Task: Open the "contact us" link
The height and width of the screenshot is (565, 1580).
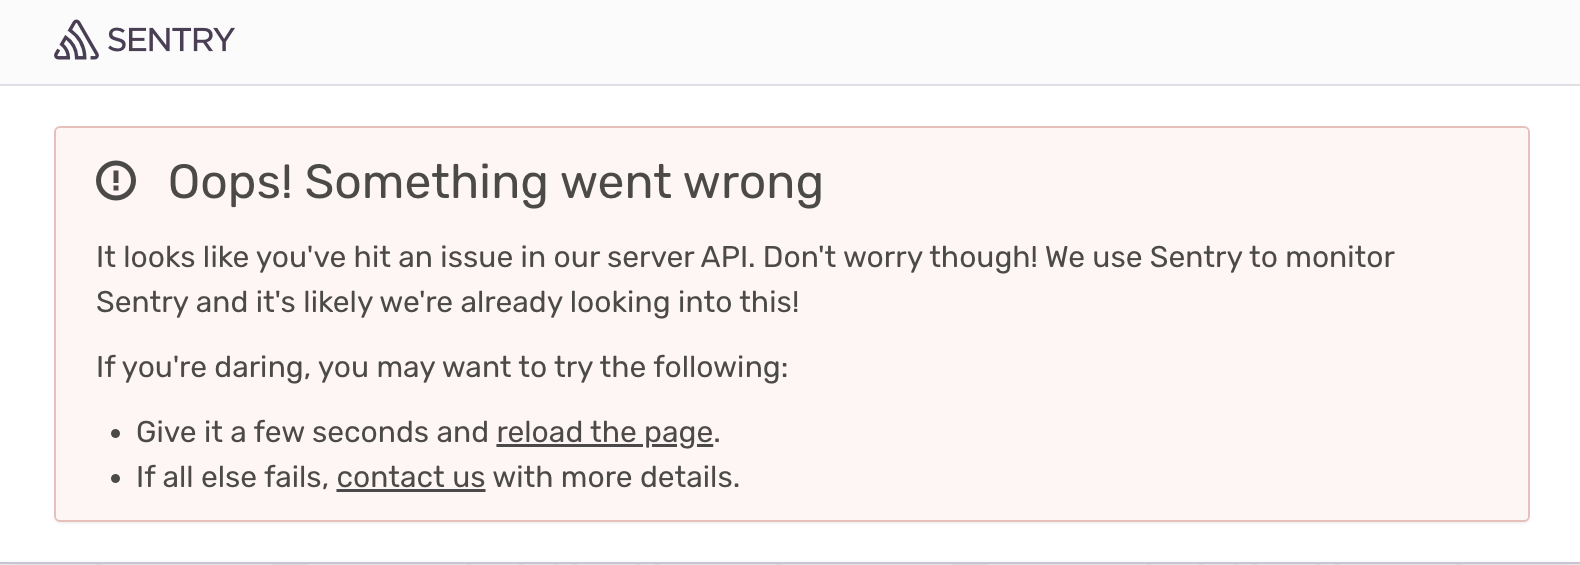Action: click(x=410, y=478)
